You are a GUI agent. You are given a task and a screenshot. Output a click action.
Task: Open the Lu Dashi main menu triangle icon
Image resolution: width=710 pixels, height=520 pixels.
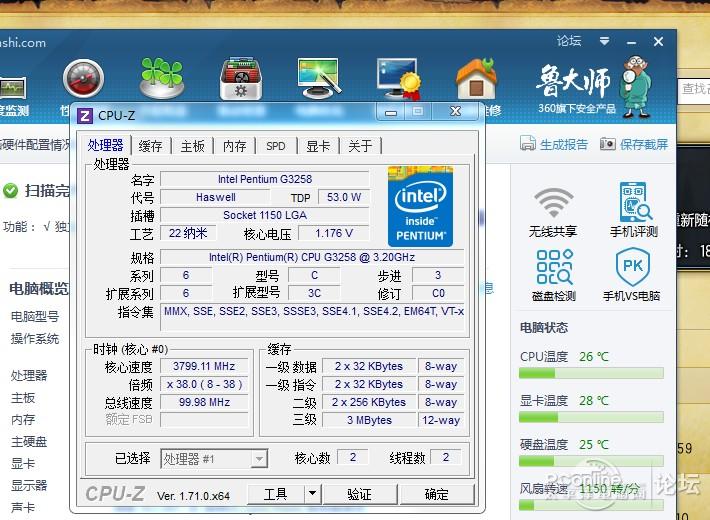[x=604, y=42]
